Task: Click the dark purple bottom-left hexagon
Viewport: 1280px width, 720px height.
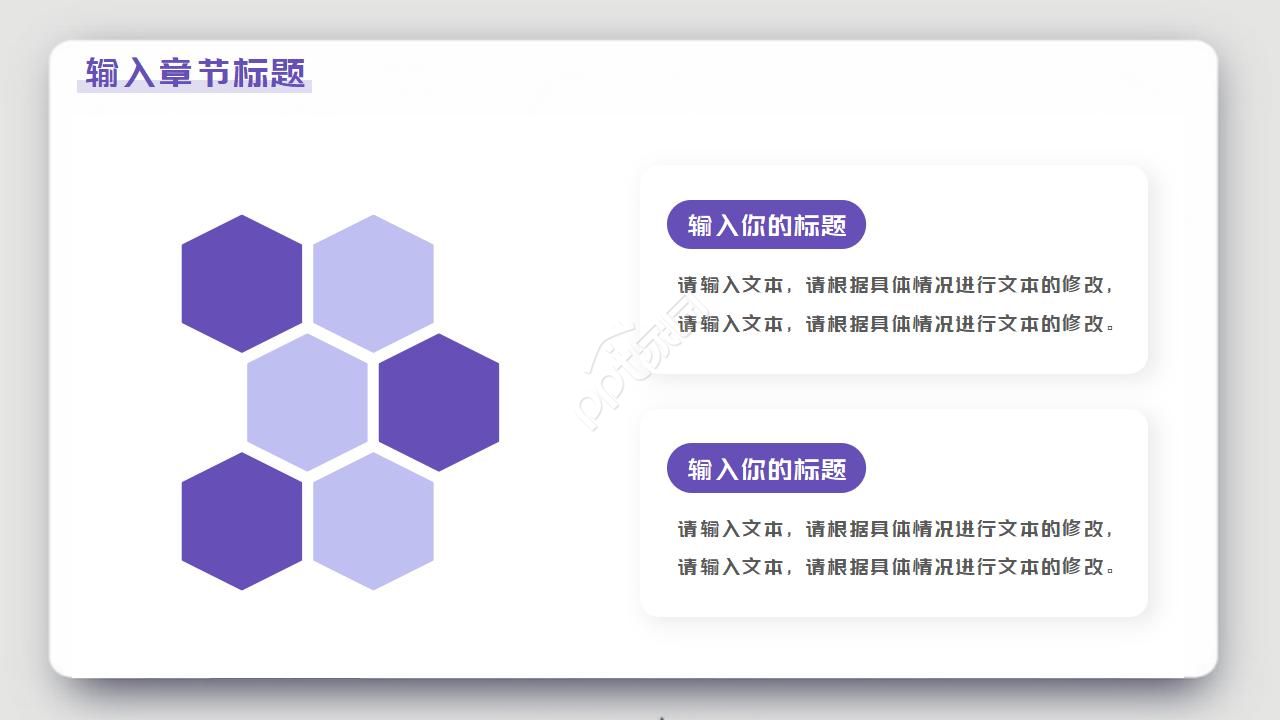Action: tap(240, 522)
